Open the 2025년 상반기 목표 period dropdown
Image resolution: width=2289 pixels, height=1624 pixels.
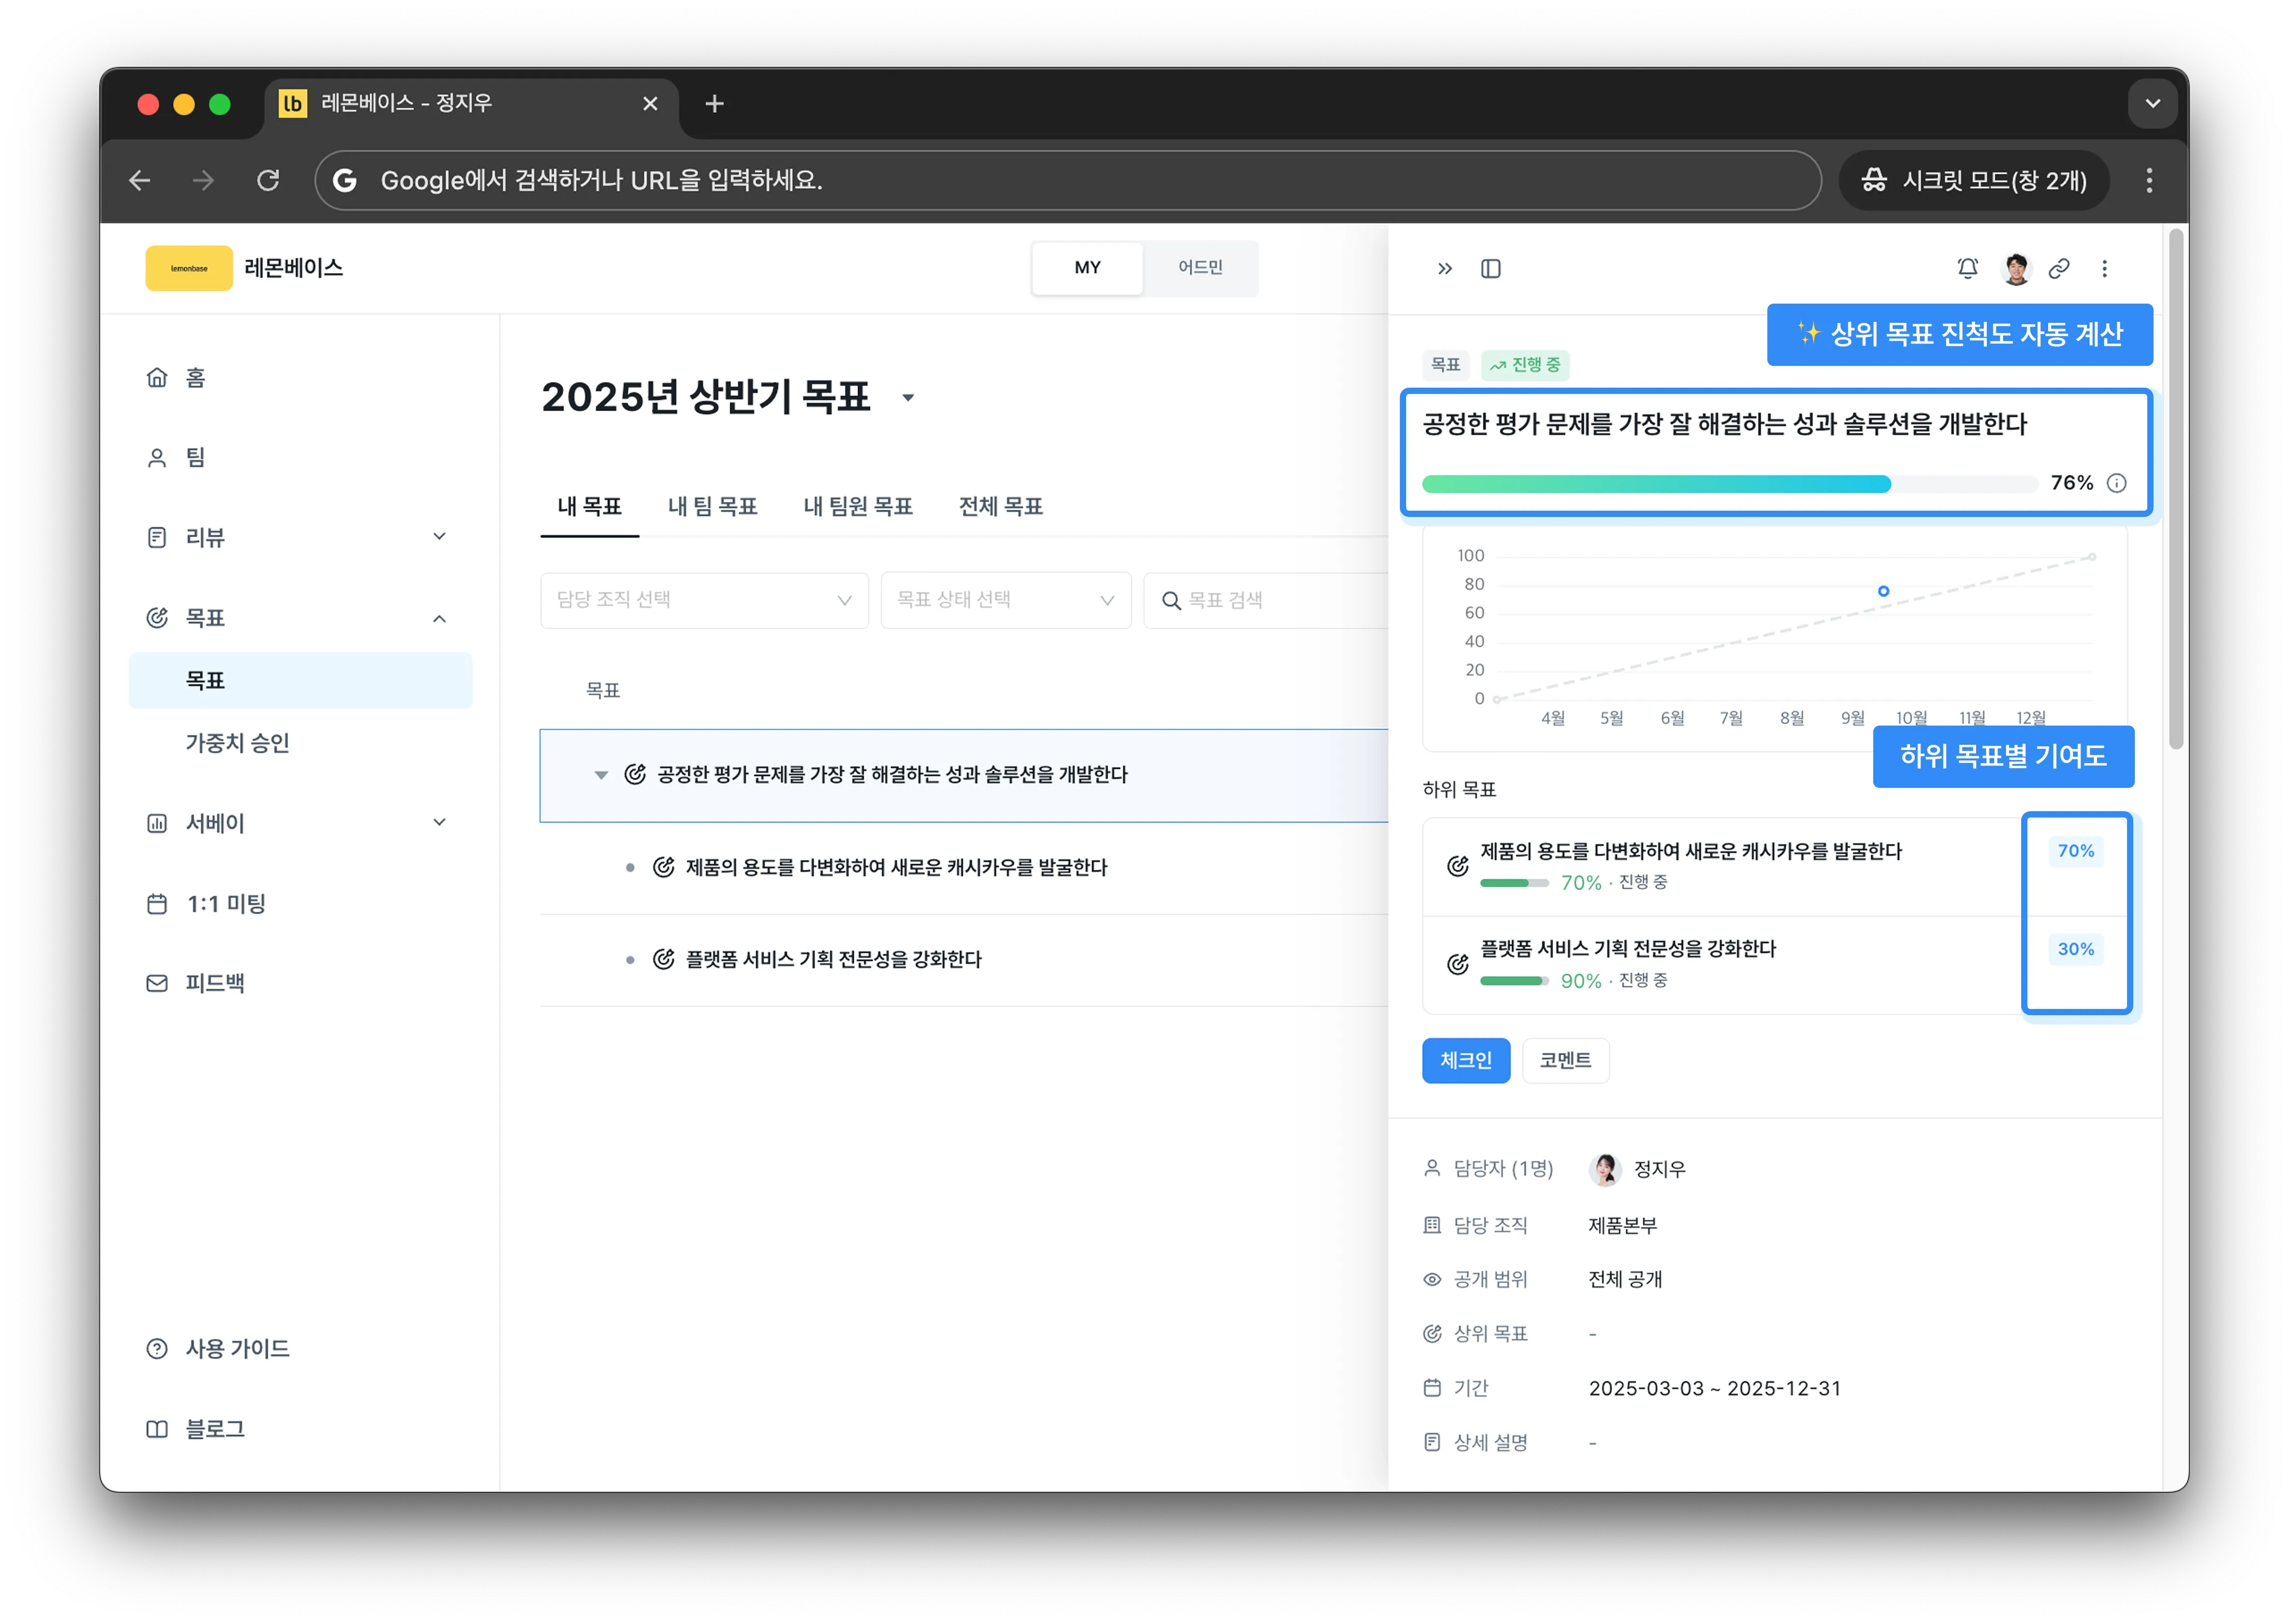[x=908, y=397]
